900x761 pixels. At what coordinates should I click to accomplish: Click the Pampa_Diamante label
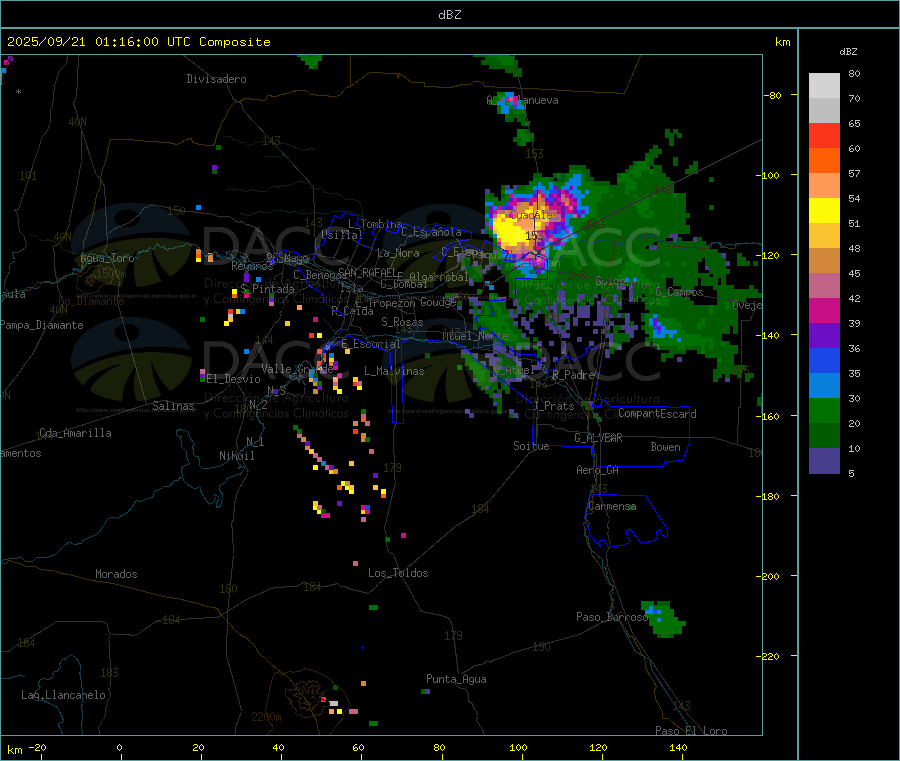coord(42,325)
